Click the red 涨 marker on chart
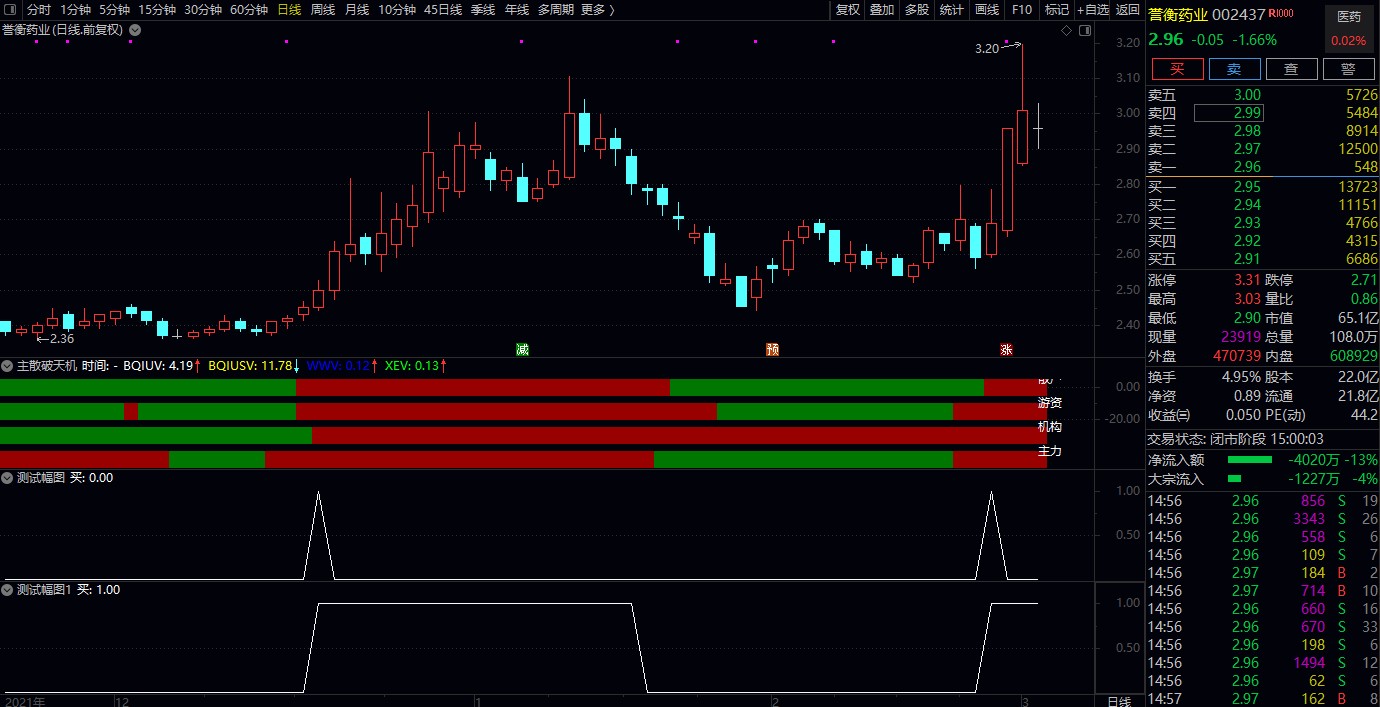The width and height of the screenshot is (1380, 707). tap(1006, 349)
